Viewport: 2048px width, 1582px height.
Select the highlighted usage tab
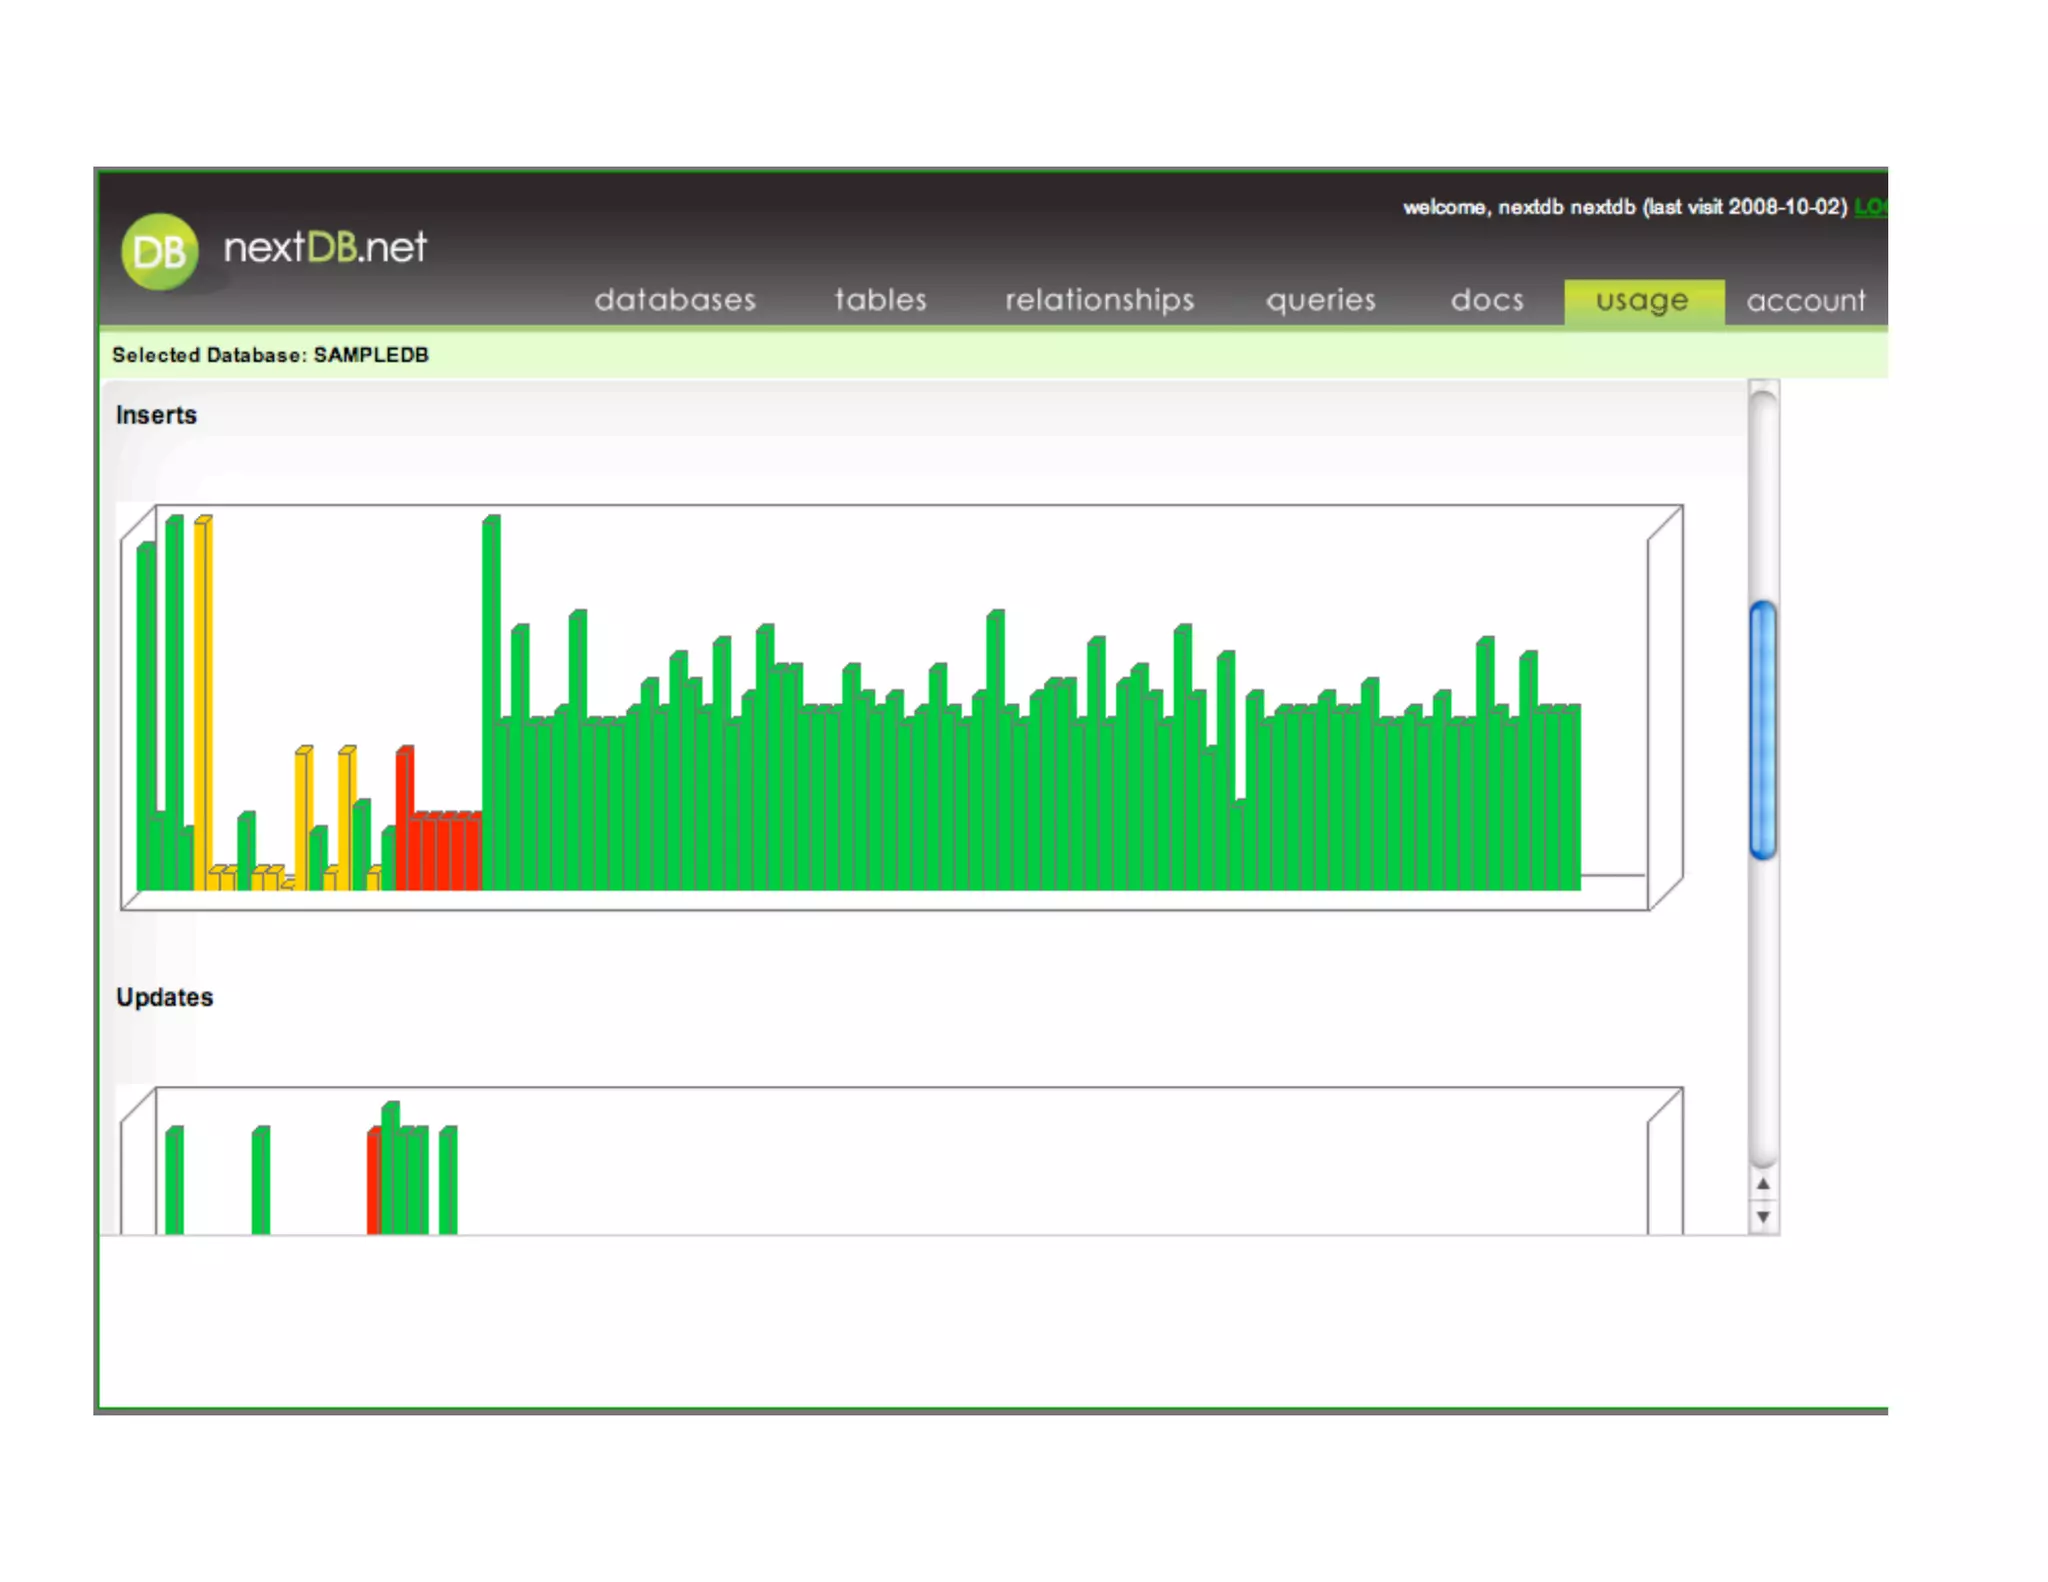click(1642, 301)
